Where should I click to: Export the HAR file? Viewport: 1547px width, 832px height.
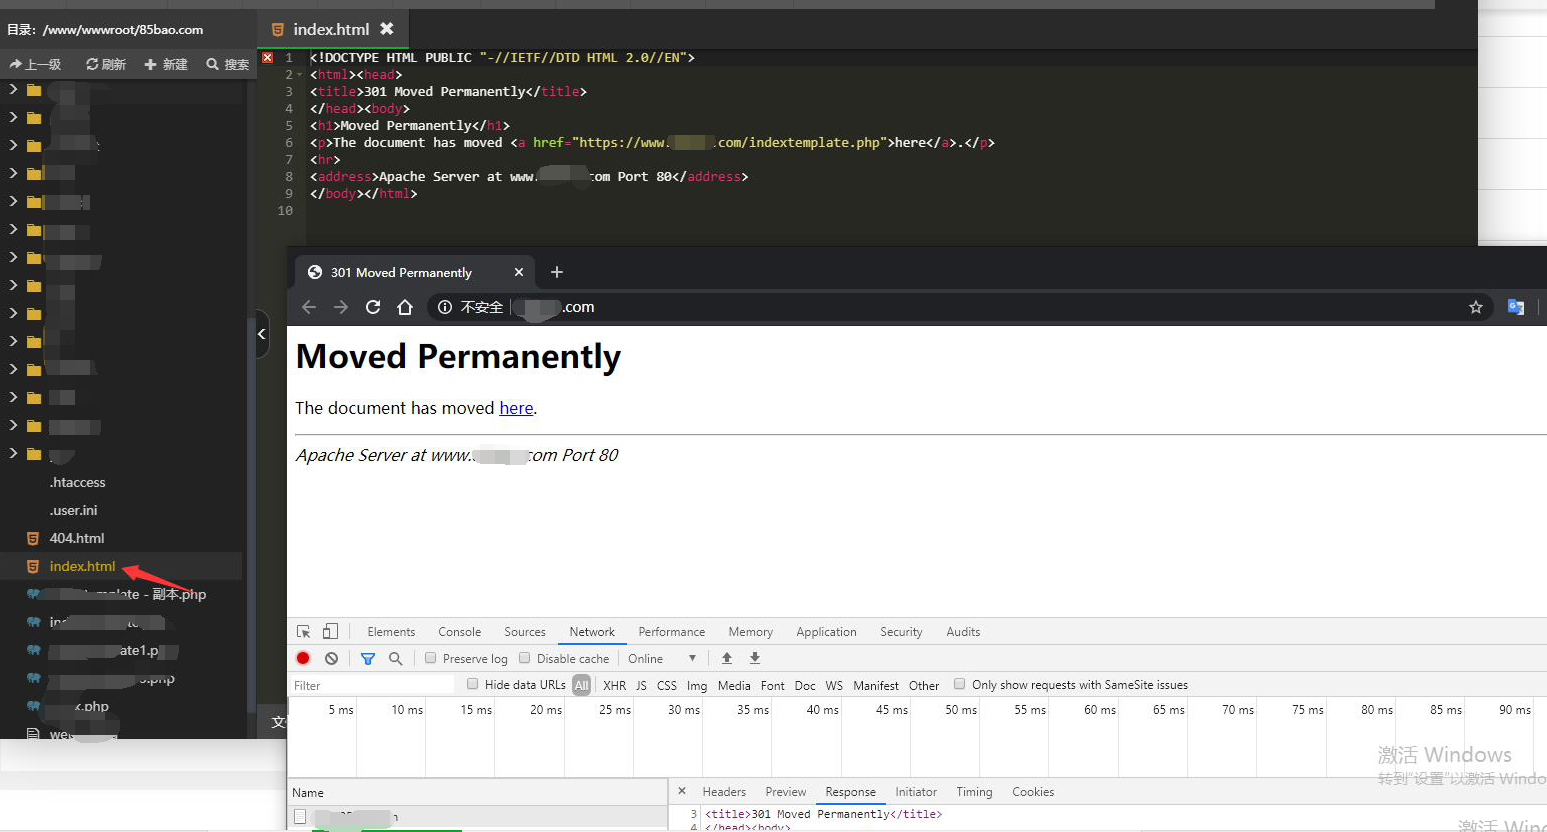[755, 658]
